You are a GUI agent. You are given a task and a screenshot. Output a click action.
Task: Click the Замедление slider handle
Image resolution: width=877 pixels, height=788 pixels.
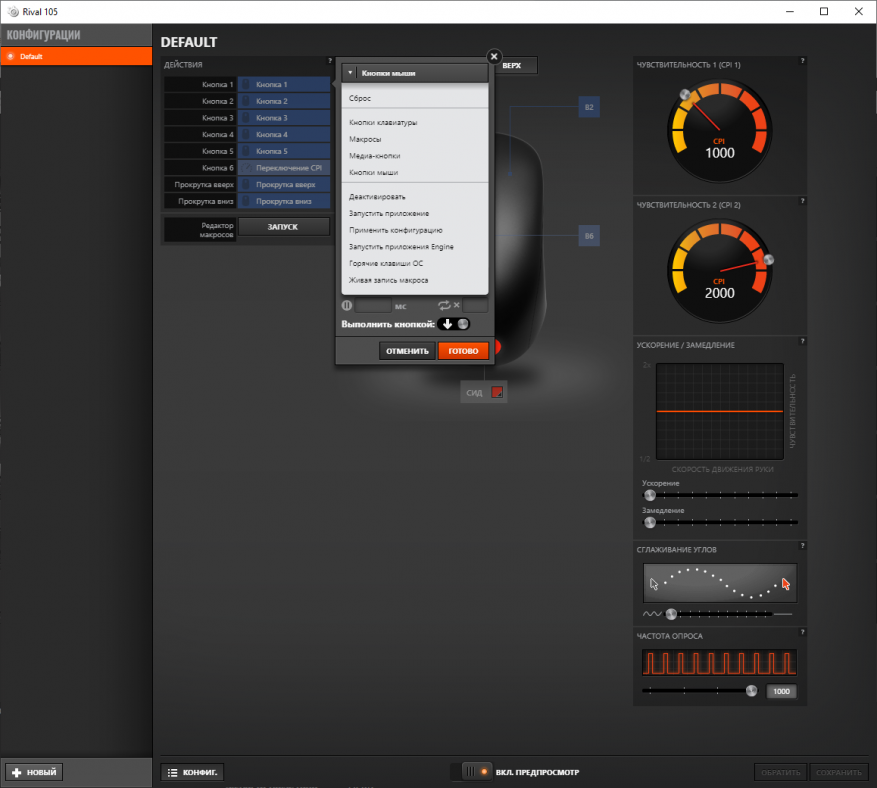coord(650,522)
